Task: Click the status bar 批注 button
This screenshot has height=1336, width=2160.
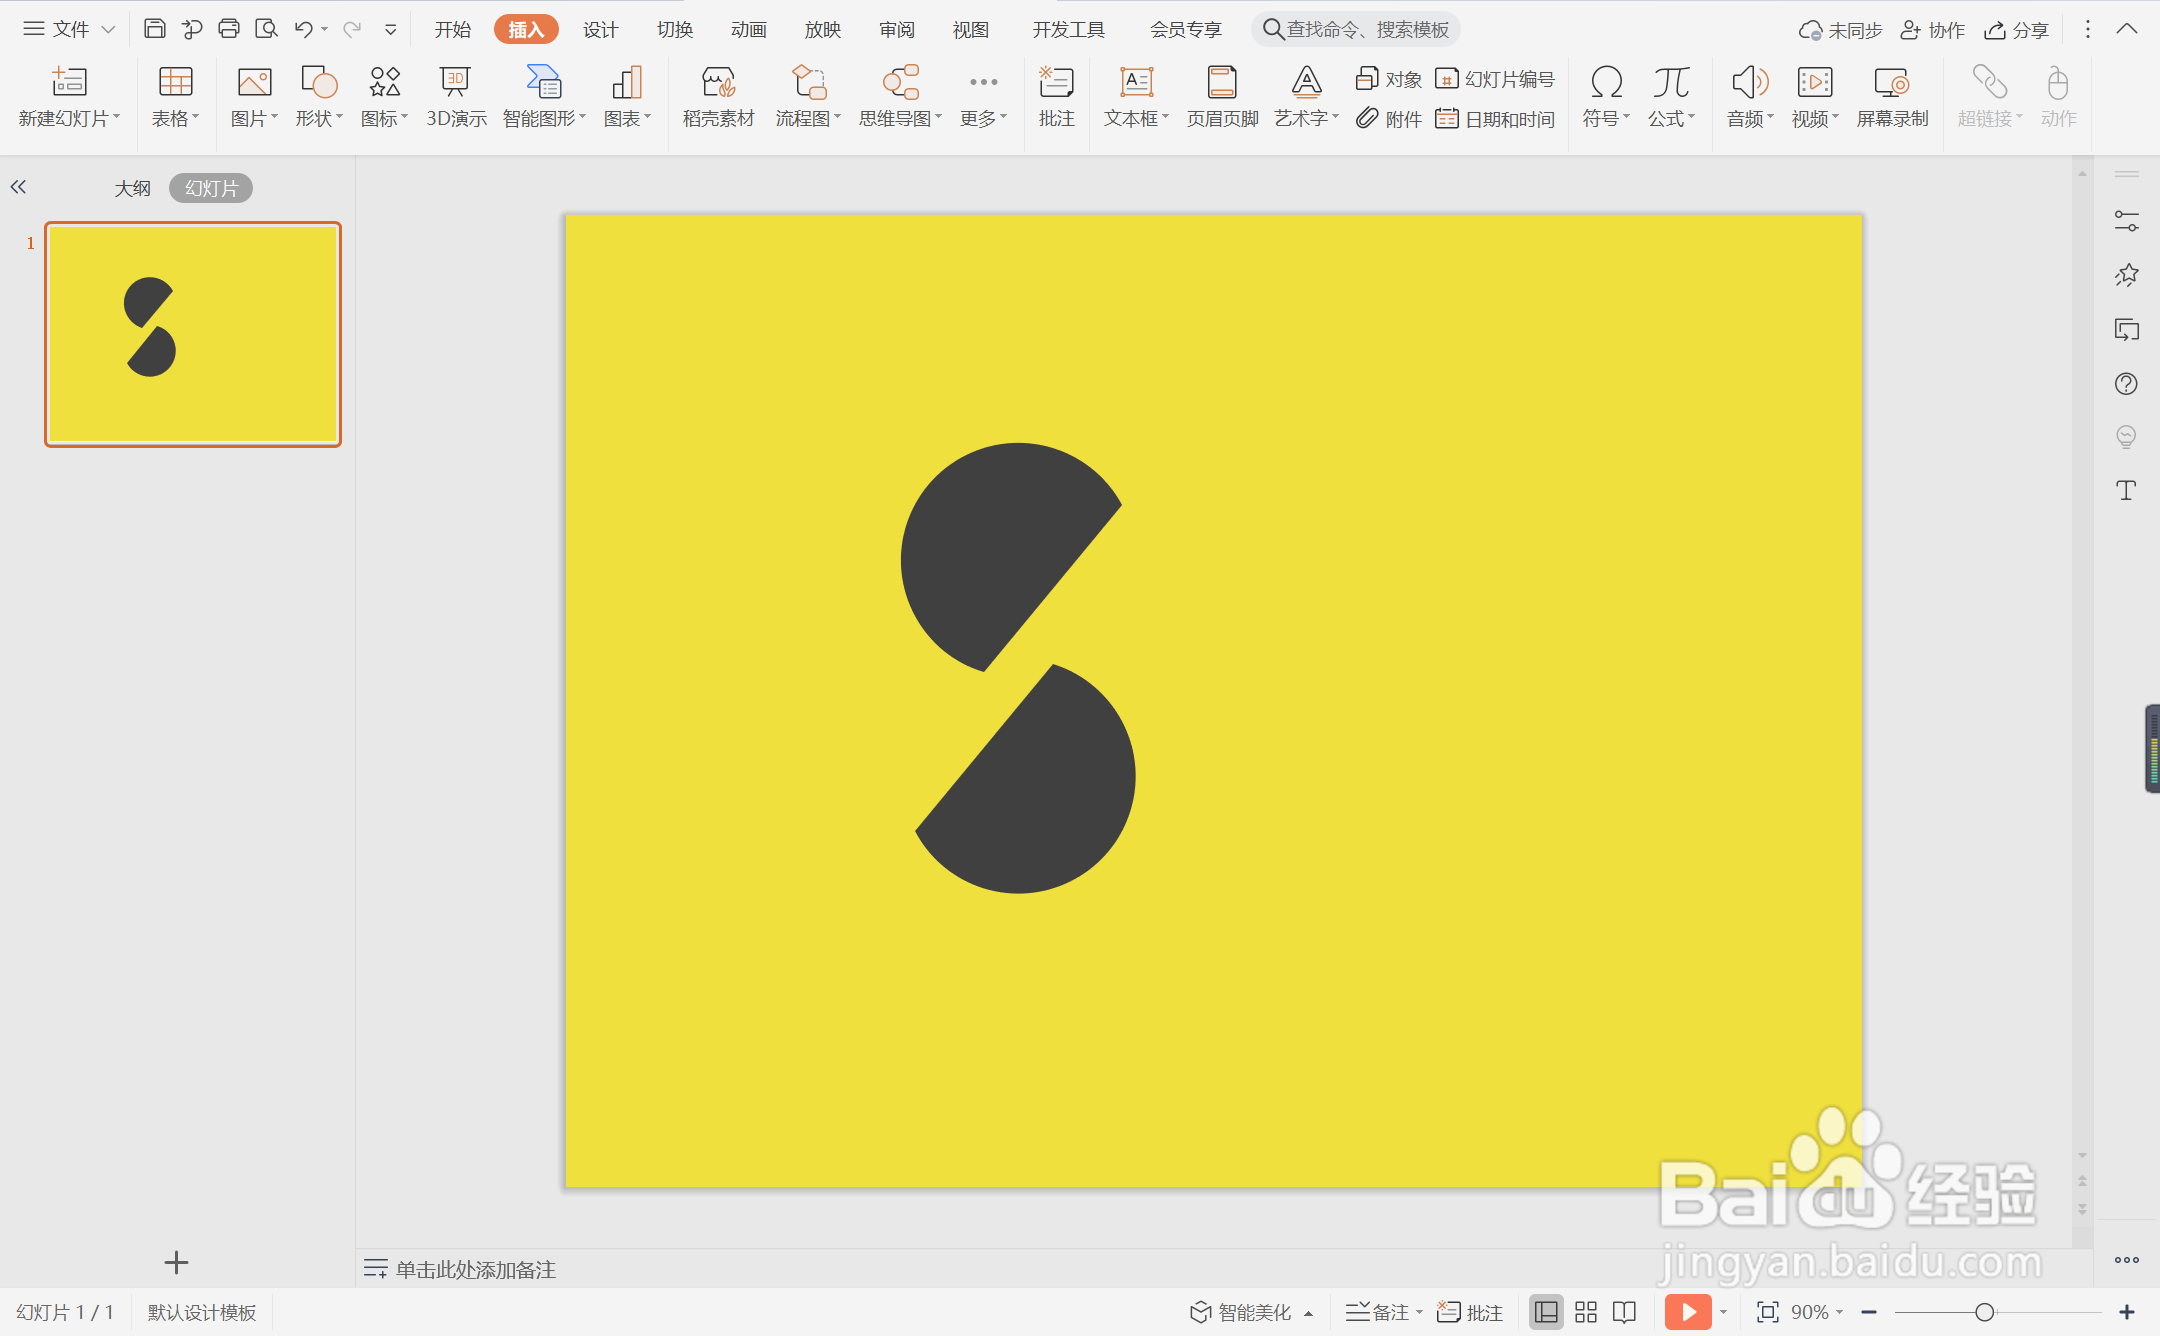Action: pyautogui.click(x=1470, y=1312)
